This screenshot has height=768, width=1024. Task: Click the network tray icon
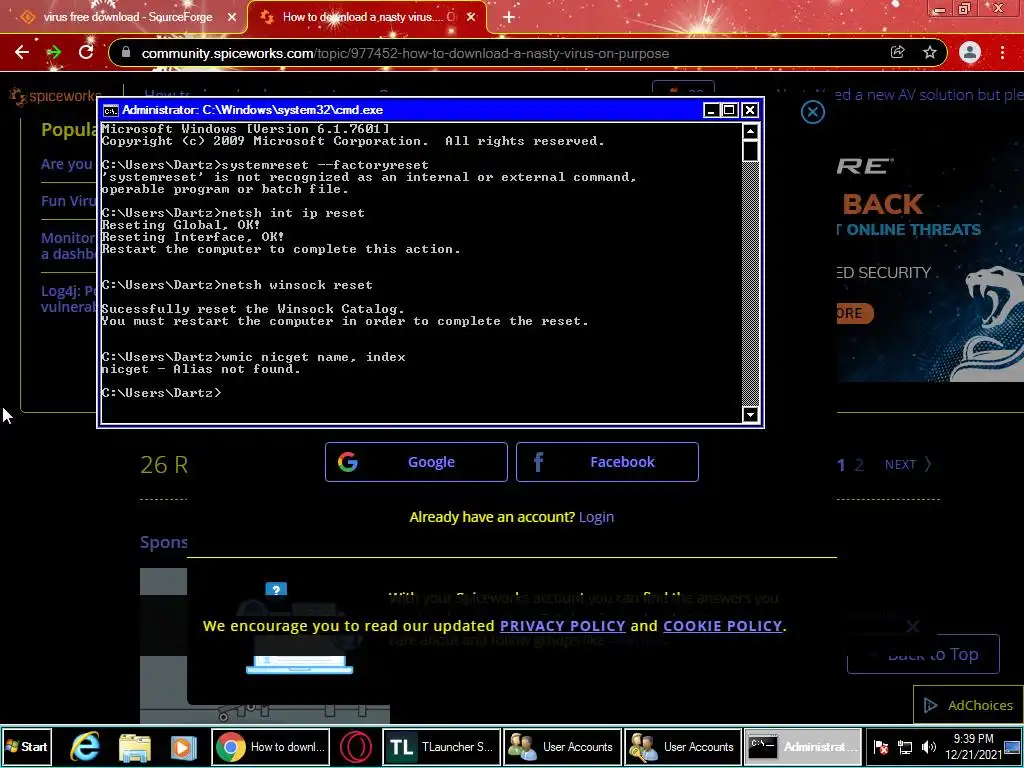[904, 747]
